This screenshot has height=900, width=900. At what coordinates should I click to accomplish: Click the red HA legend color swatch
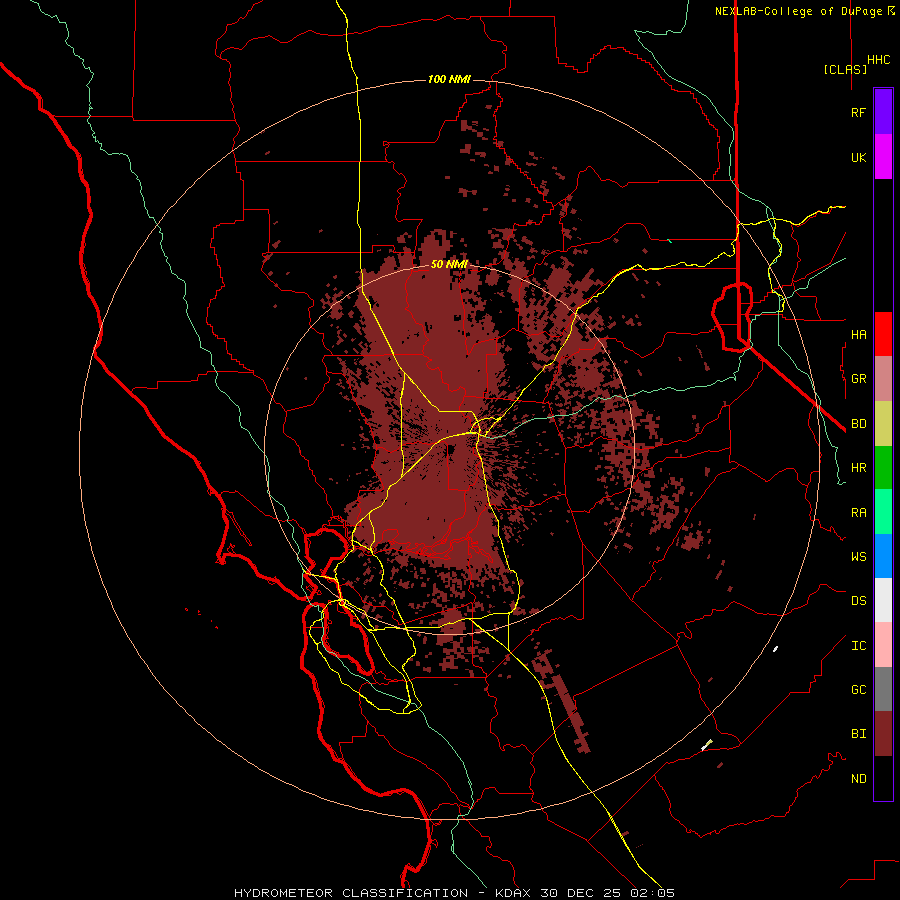(x=883, y=334)
